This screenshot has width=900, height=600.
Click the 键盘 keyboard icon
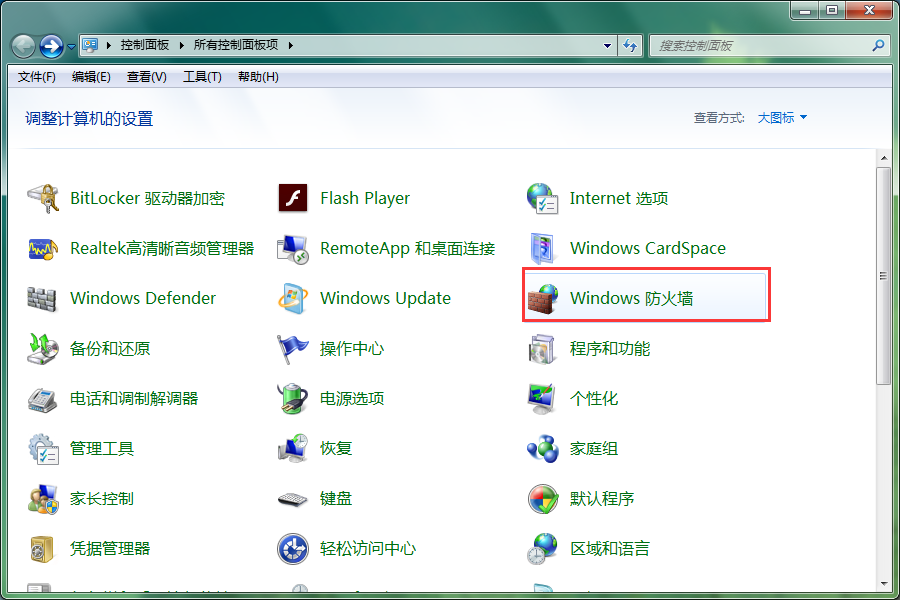pos(293,500)
